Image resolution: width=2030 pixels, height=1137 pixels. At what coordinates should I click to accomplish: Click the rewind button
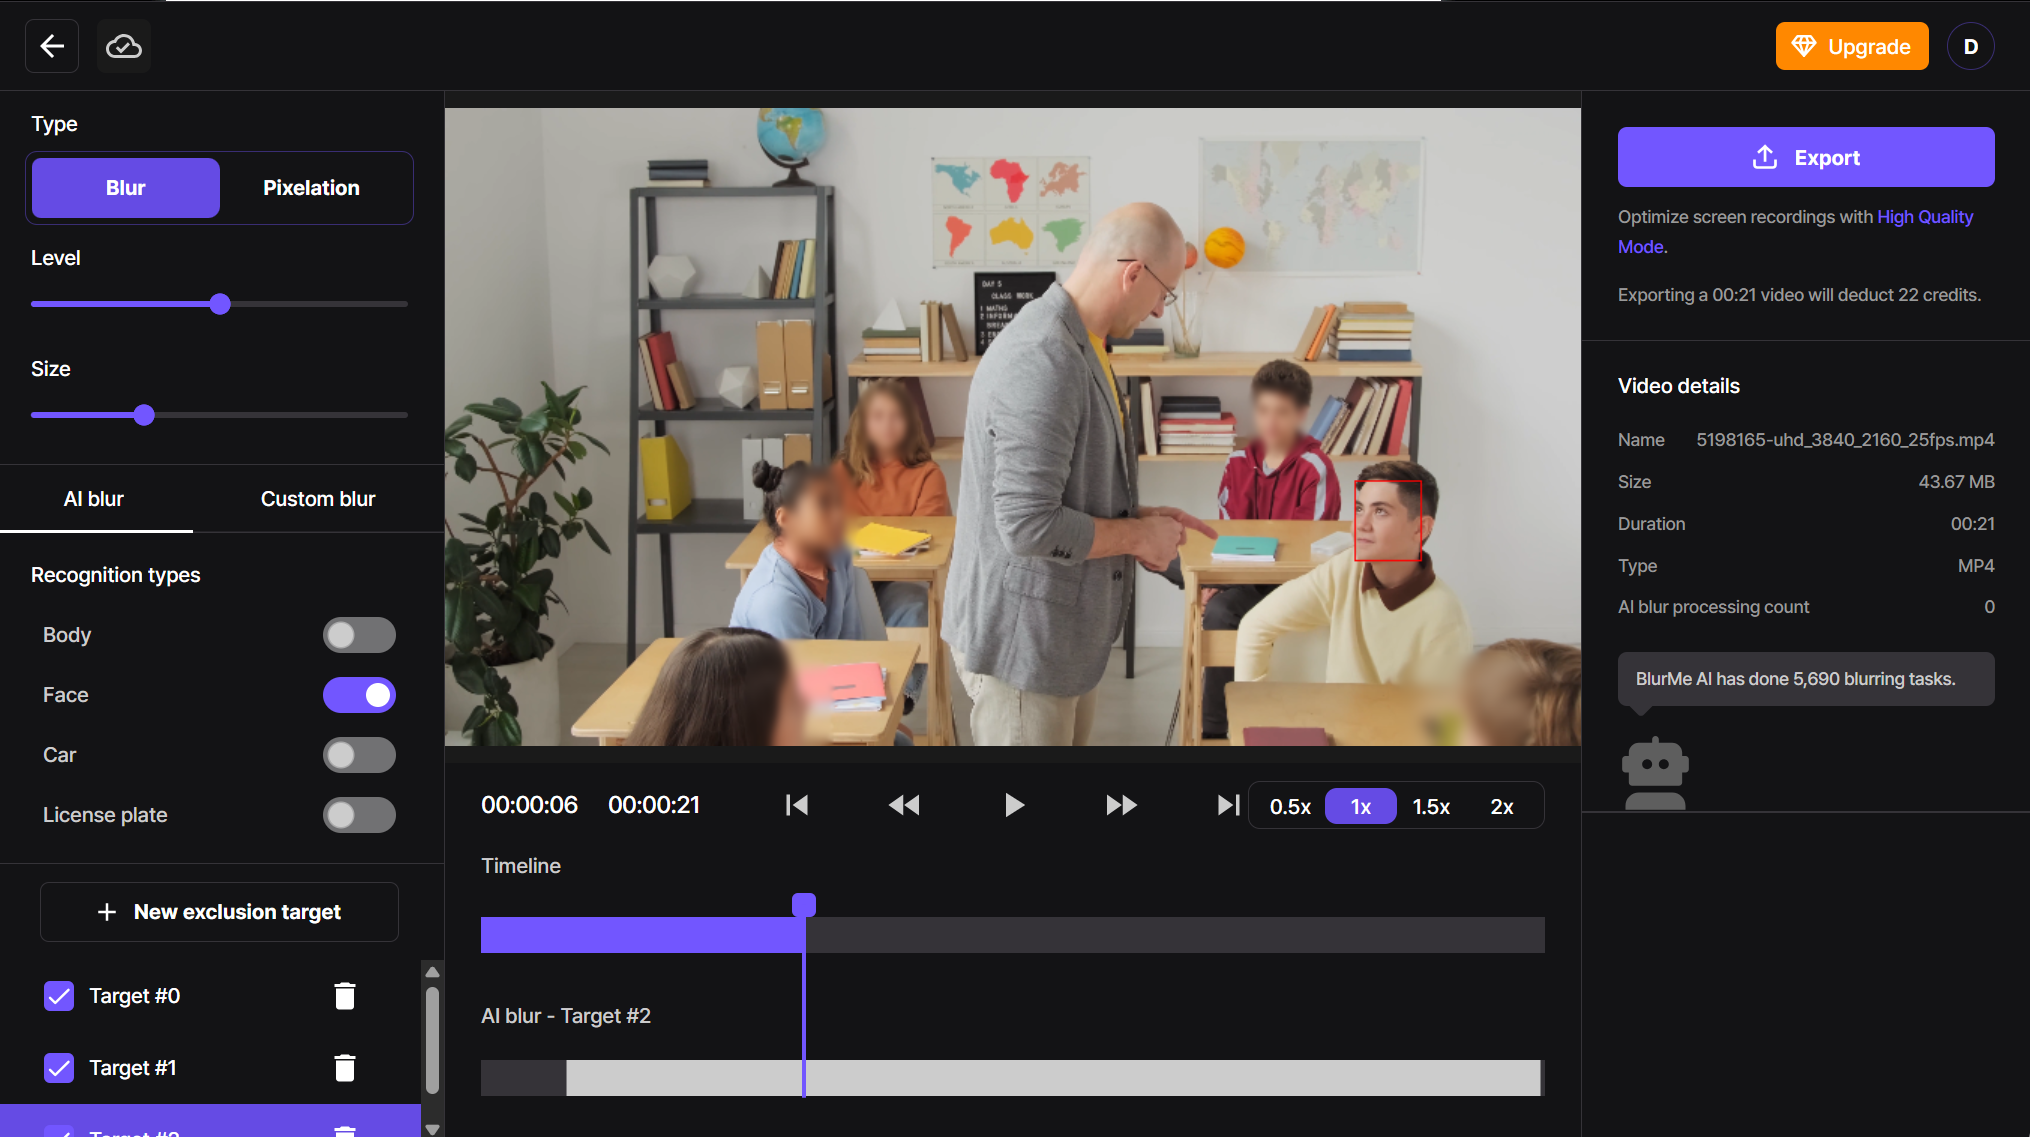(904, 805)
